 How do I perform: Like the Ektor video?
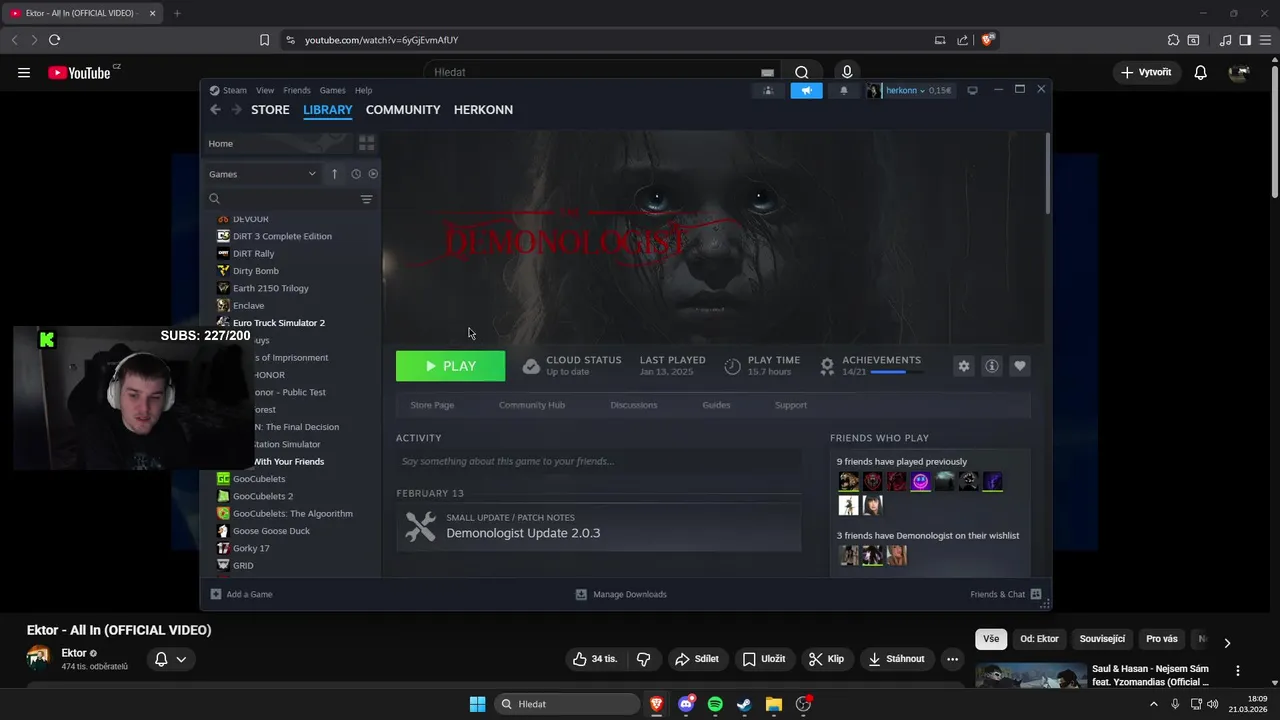[595, 659]
